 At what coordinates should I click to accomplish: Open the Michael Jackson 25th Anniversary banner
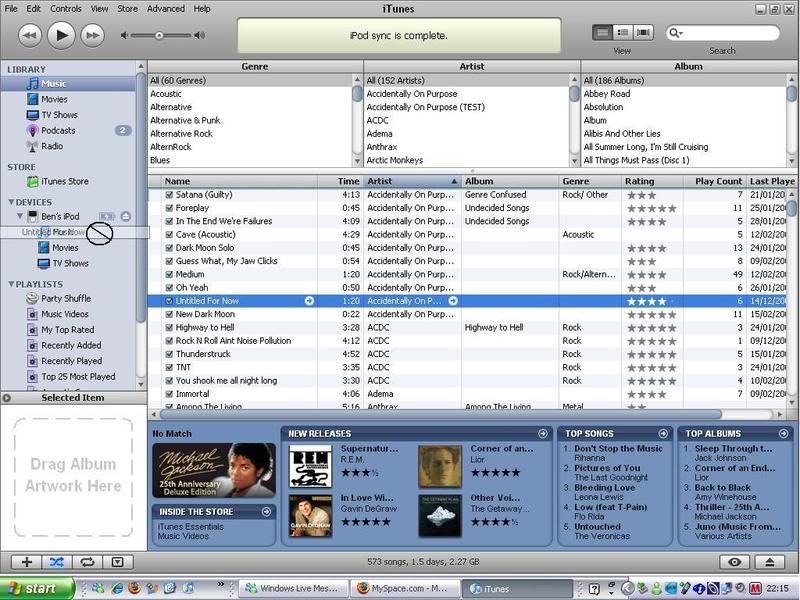214,470
